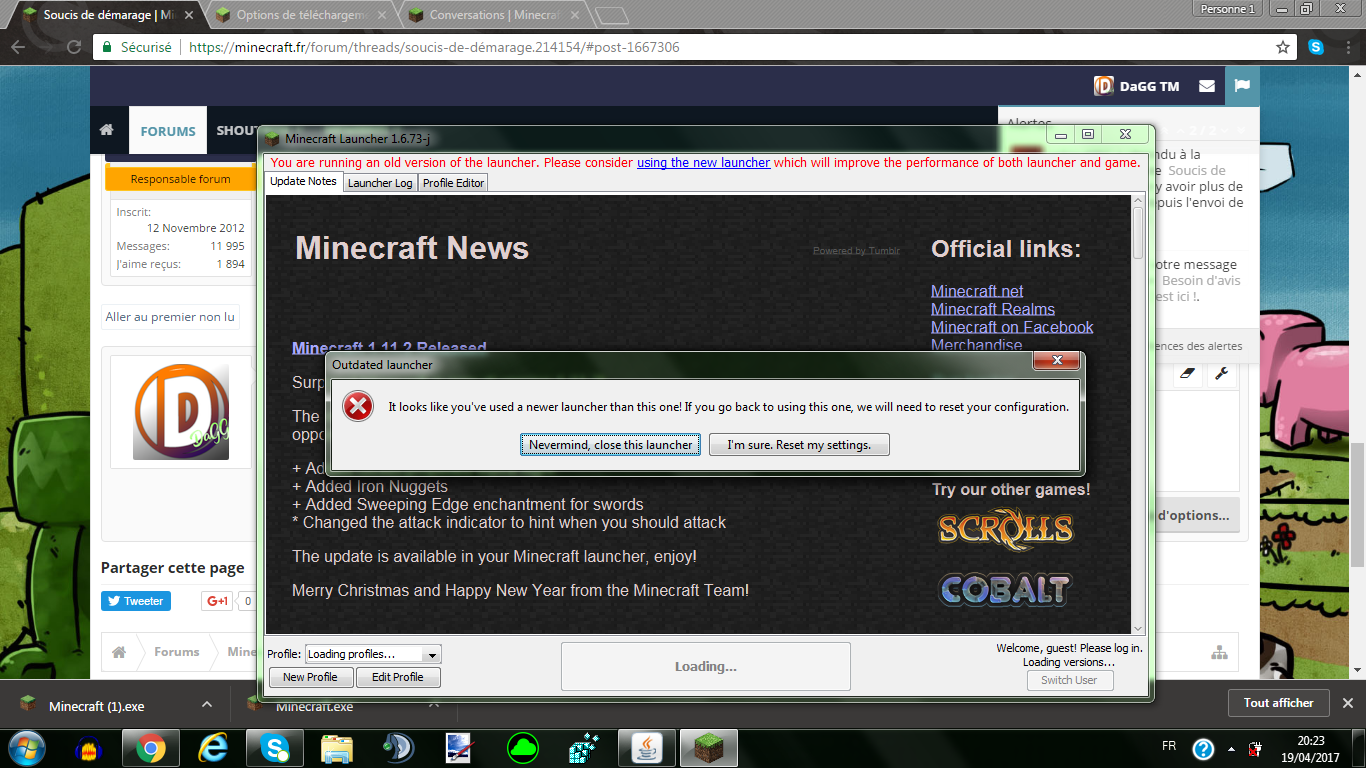Close the Outdated launcher dialog
This screenshot has height=768, width=1366.
point(1055,361)
